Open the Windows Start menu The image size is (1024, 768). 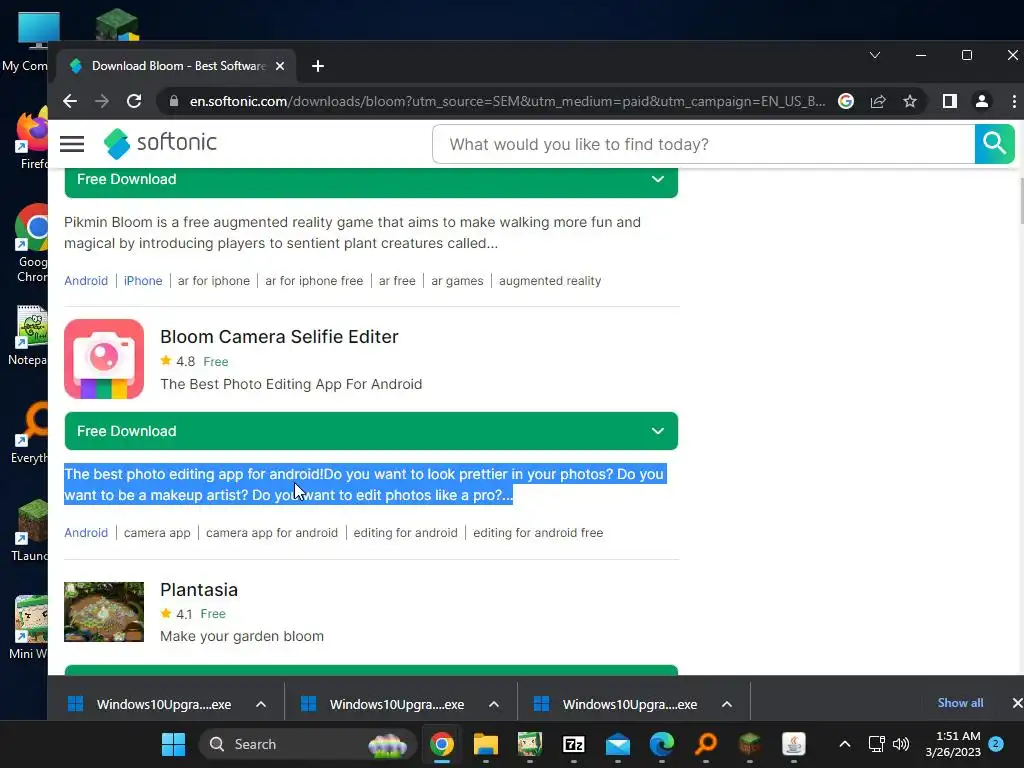coord(173,744)
